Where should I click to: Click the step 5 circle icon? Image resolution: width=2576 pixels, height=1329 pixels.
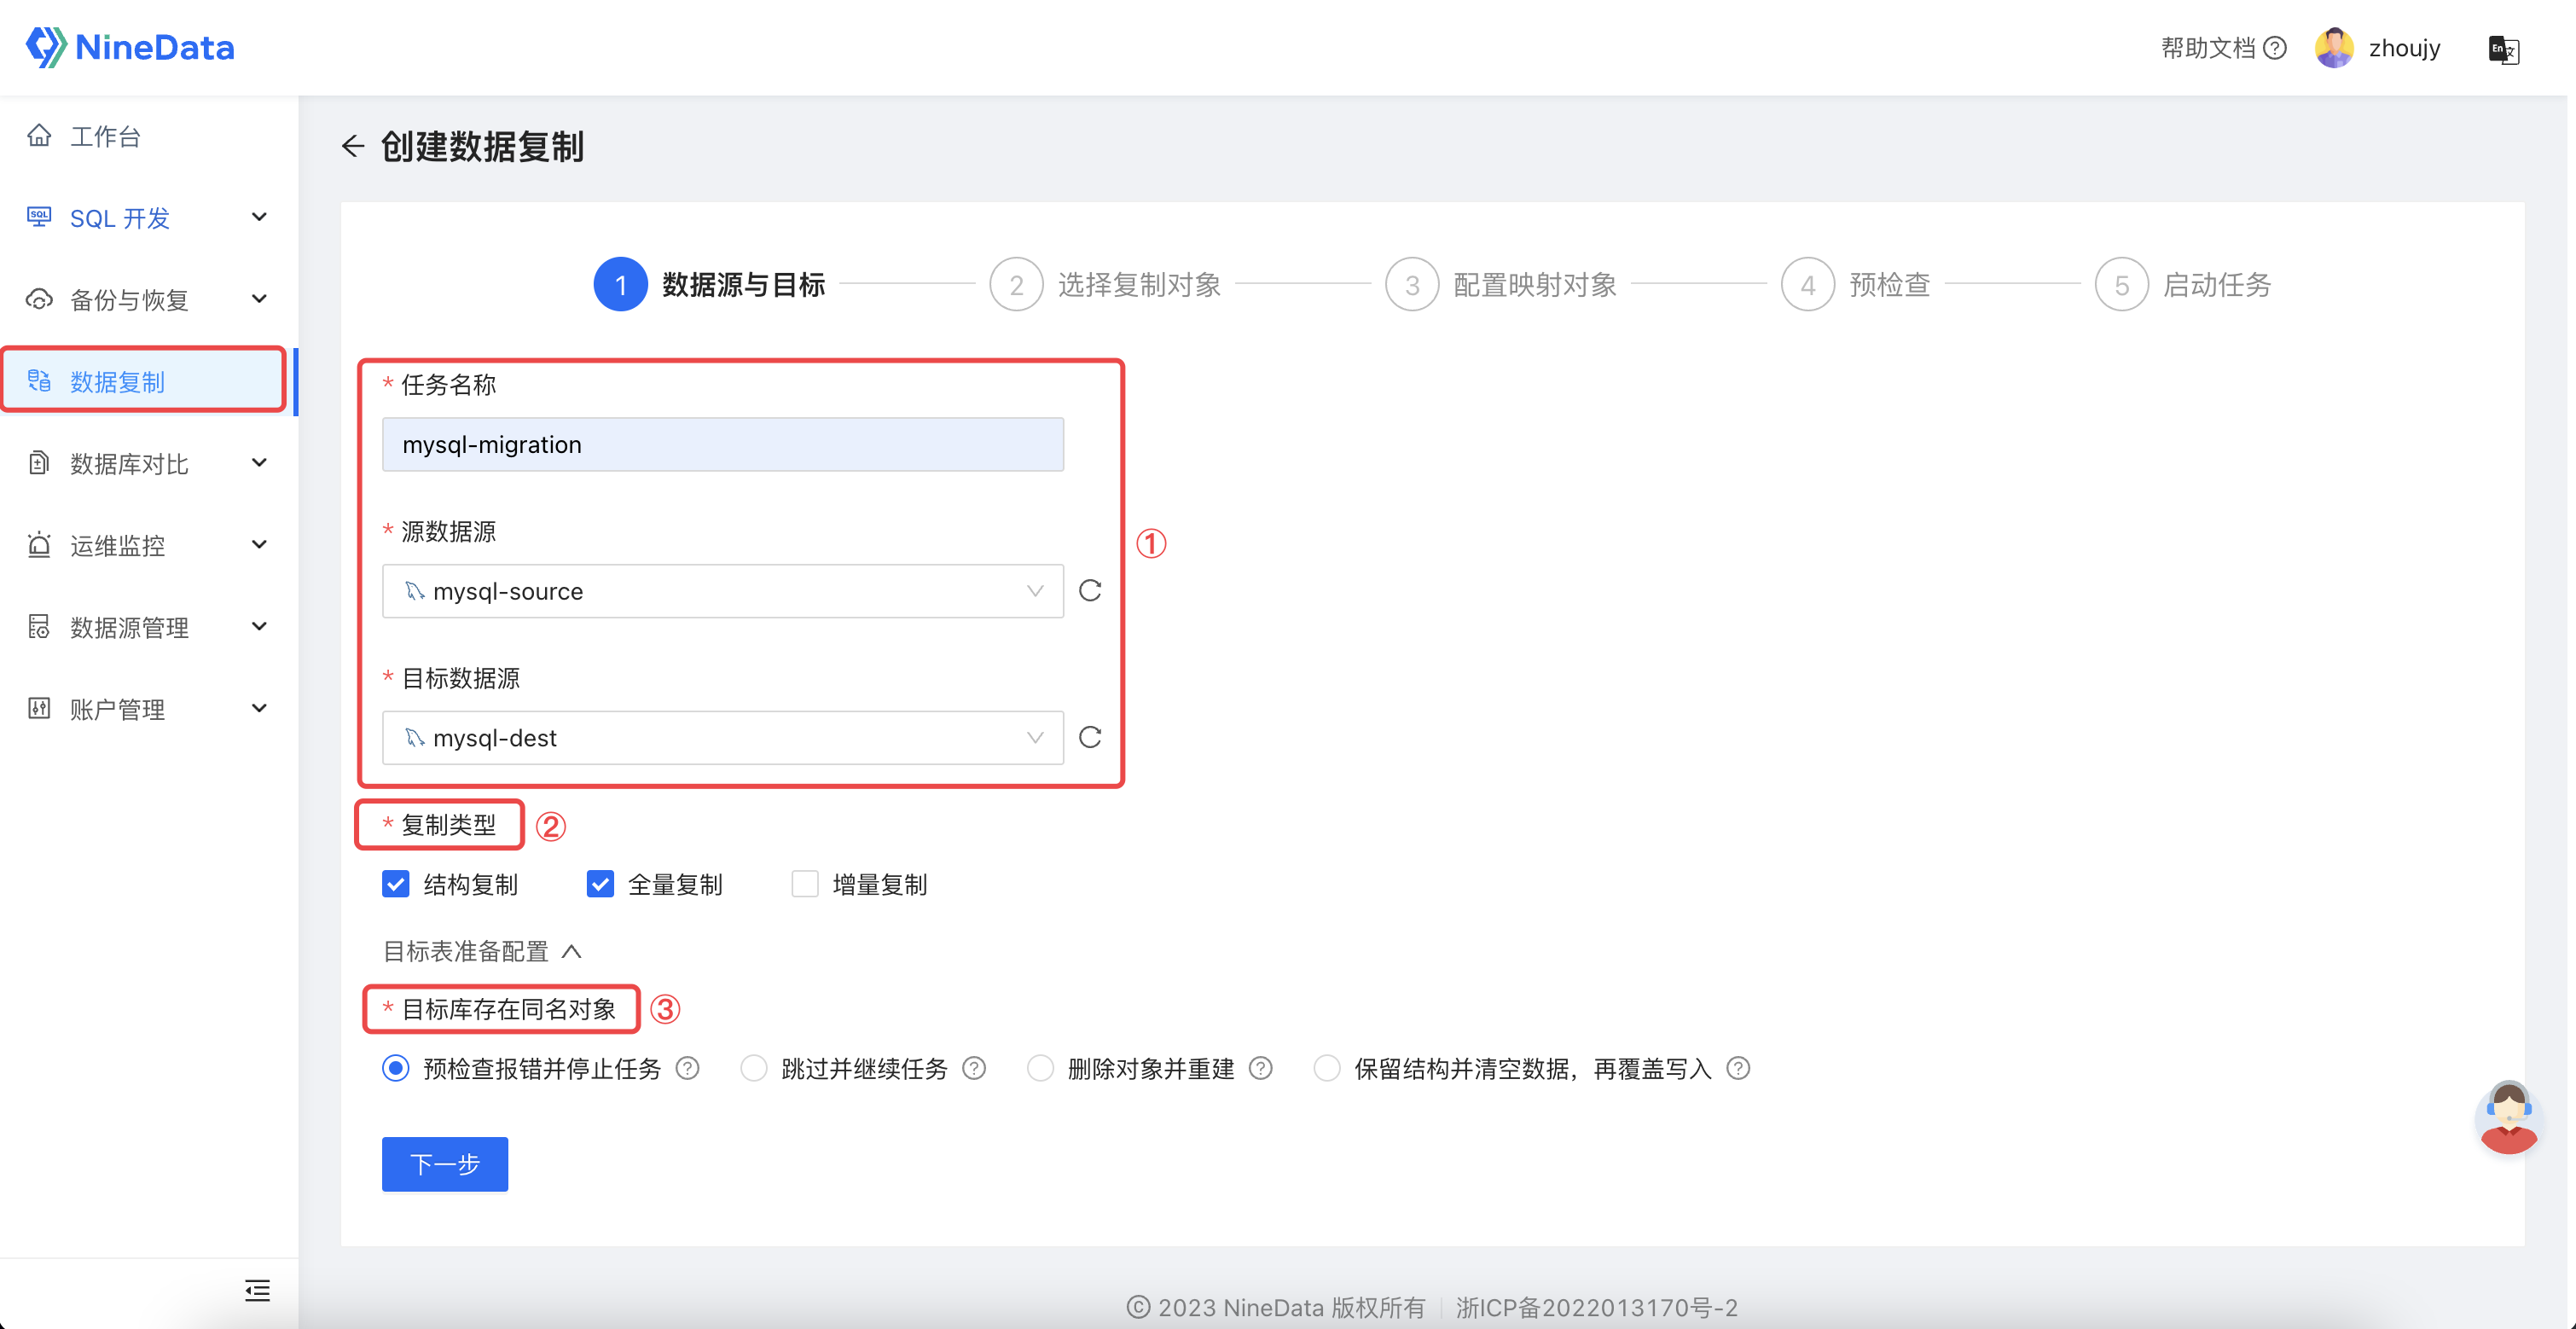point(2122,285)
